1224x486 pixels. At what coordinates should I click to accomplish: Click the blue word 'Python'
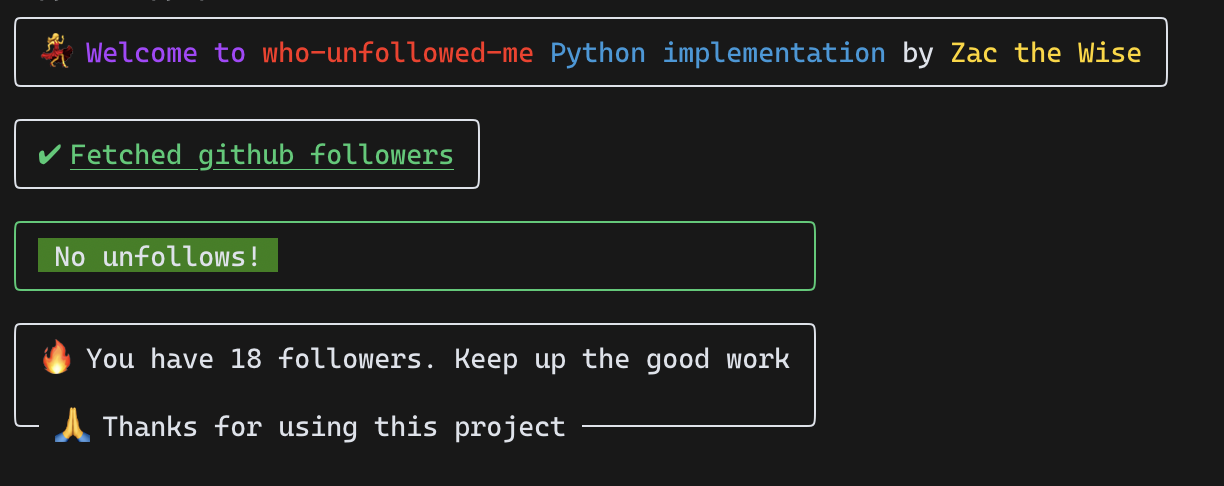pyautogui.click(x=597, y=52)
